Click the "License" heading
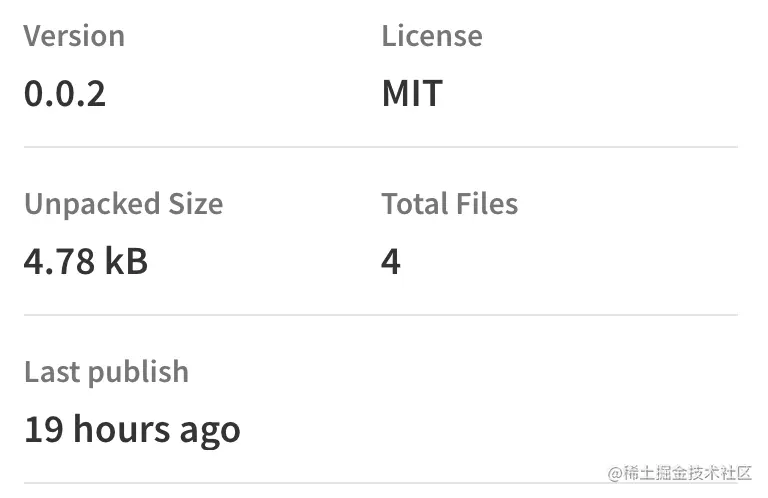The image size is (768, 498). tap(431, 36)
